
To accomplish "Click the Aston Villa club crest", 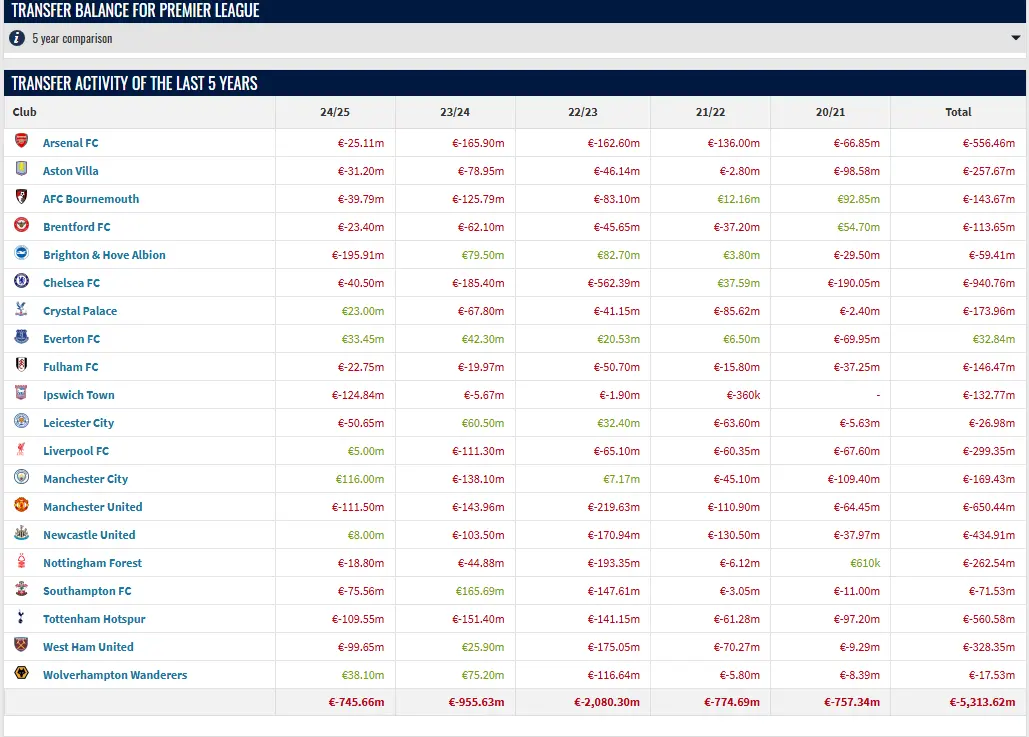I will coord(21,170).
